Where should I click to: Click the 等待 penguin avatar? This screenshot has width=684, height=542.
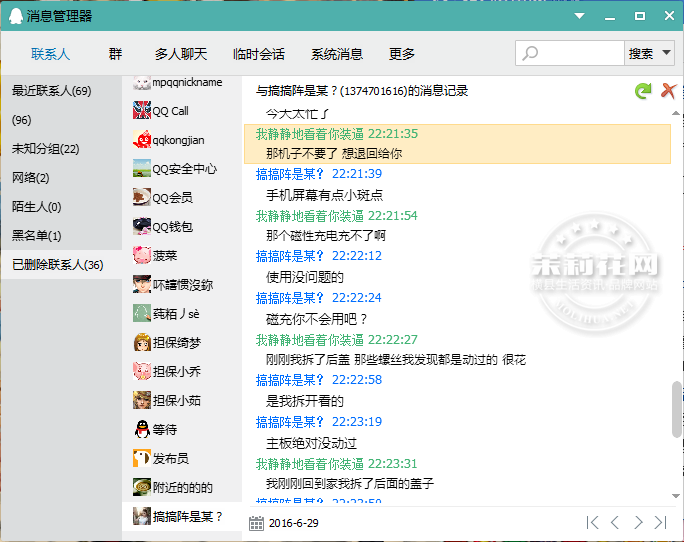click(x=142, y=429)
